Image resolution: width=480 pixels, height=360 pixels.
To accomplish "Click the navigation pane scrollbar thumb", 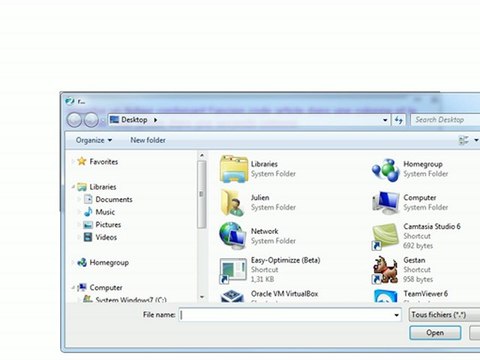I will (201, 195).
